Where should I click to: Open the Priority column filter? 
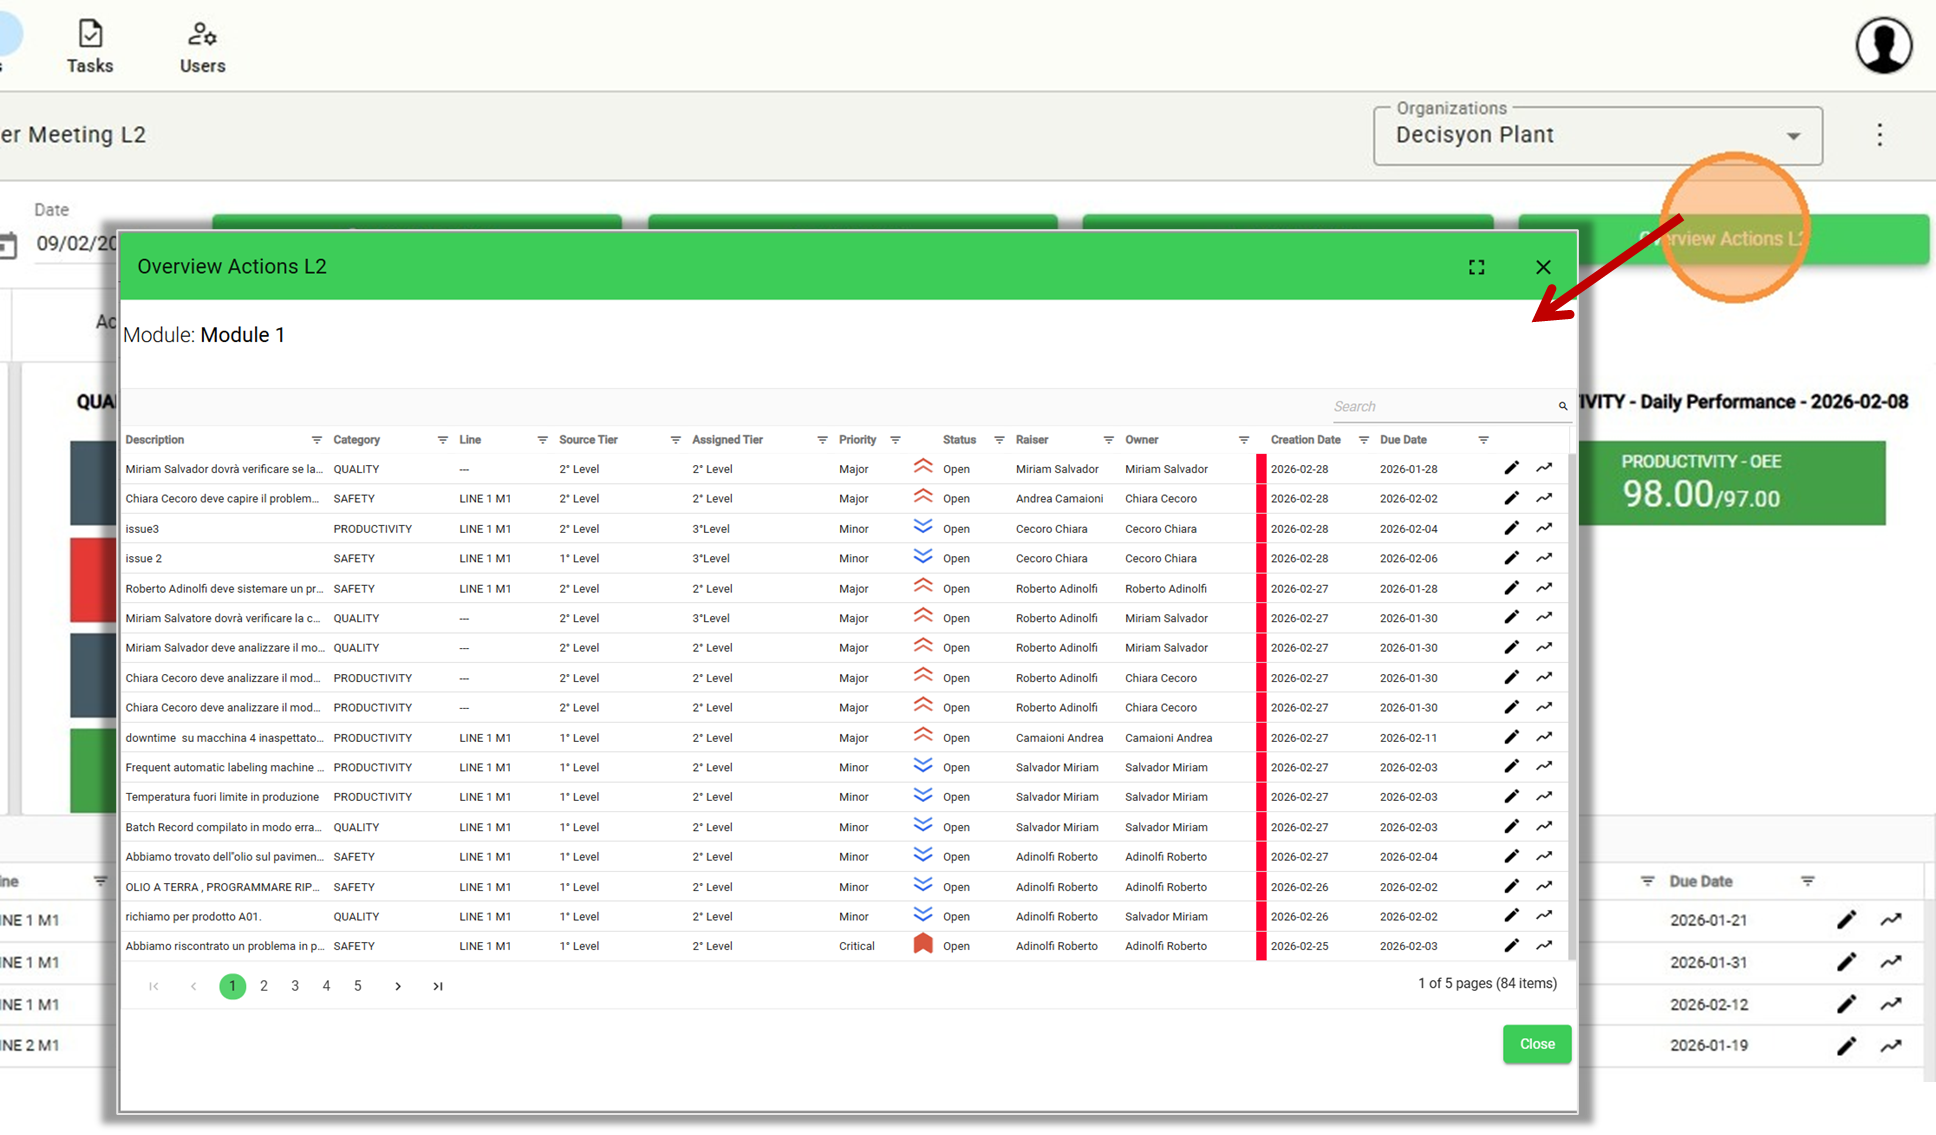tap(895, 440)
